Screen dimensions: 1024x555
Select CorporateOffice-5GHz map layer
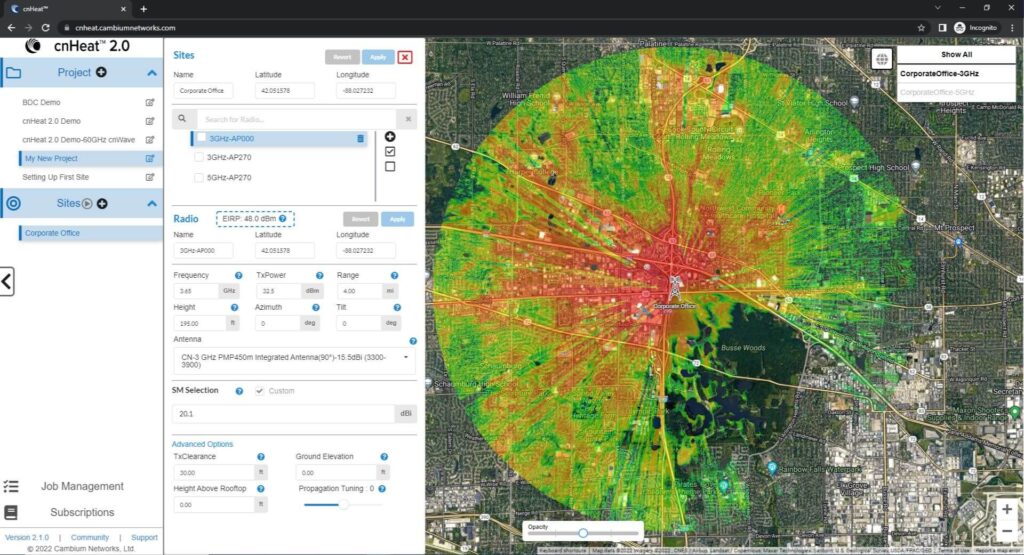(956, 92)
